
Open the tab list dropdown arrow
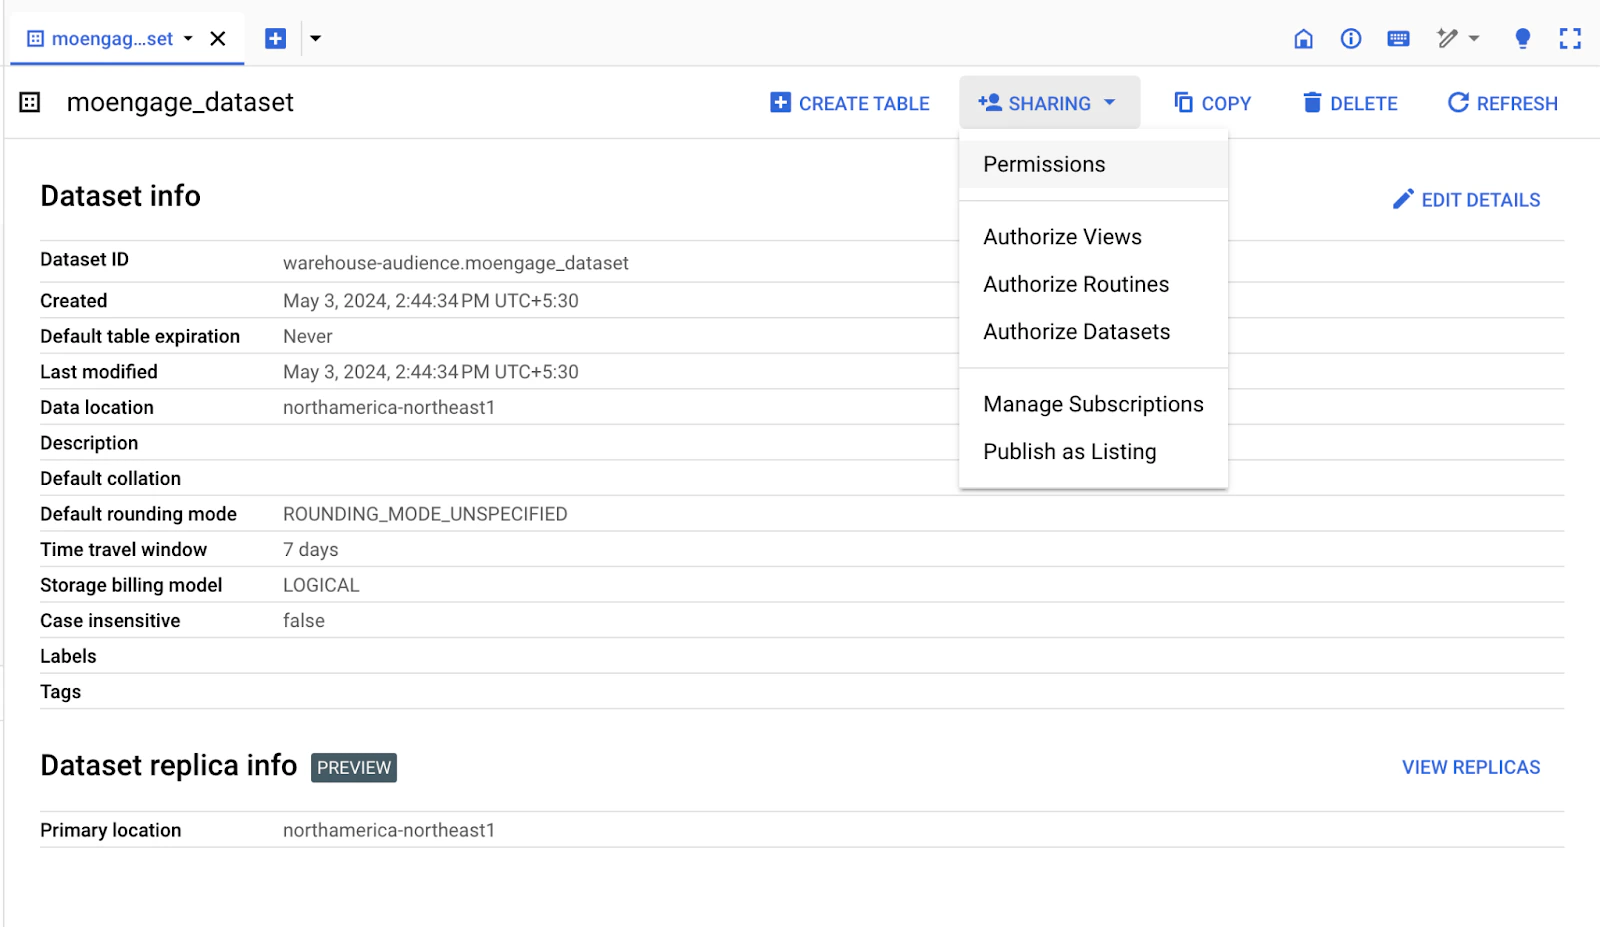tap(315, 37)
